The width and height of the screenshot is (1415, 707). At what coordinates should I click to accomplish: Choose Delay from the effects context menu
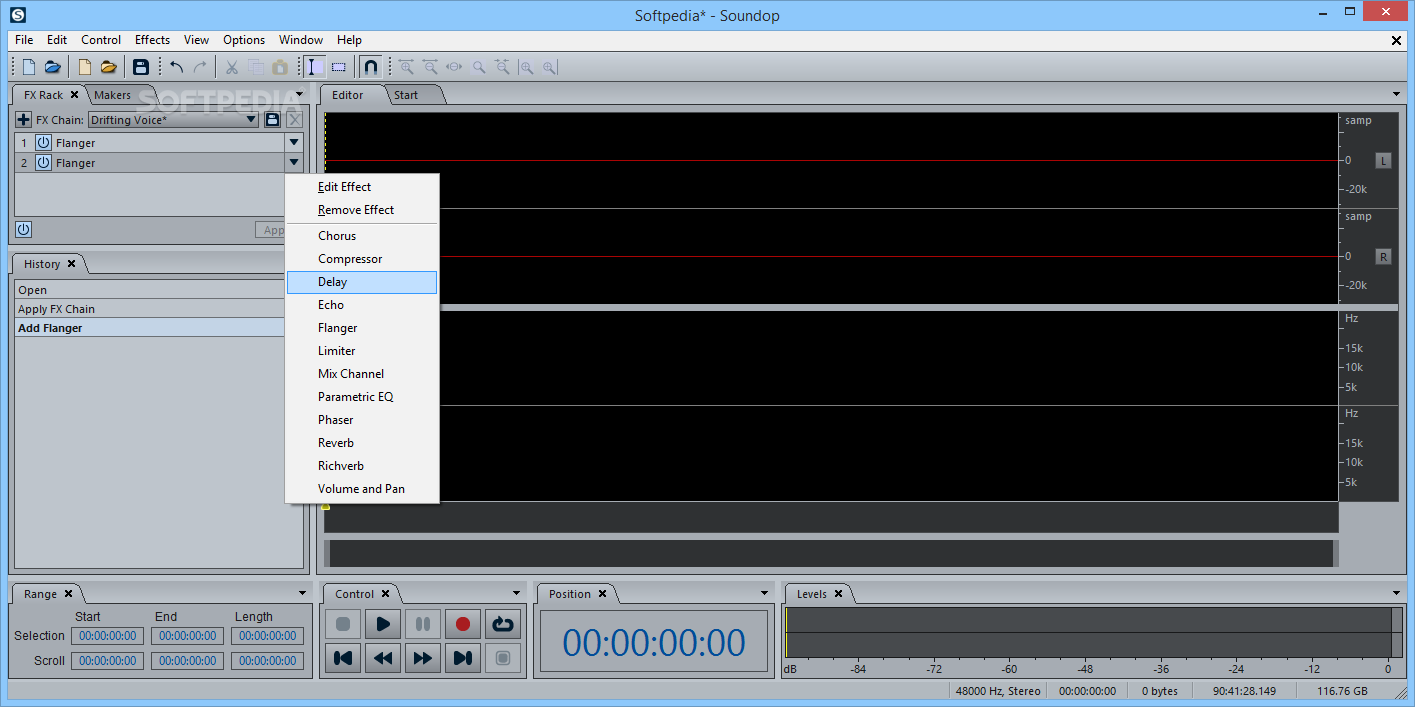click(x=362, y=282)
